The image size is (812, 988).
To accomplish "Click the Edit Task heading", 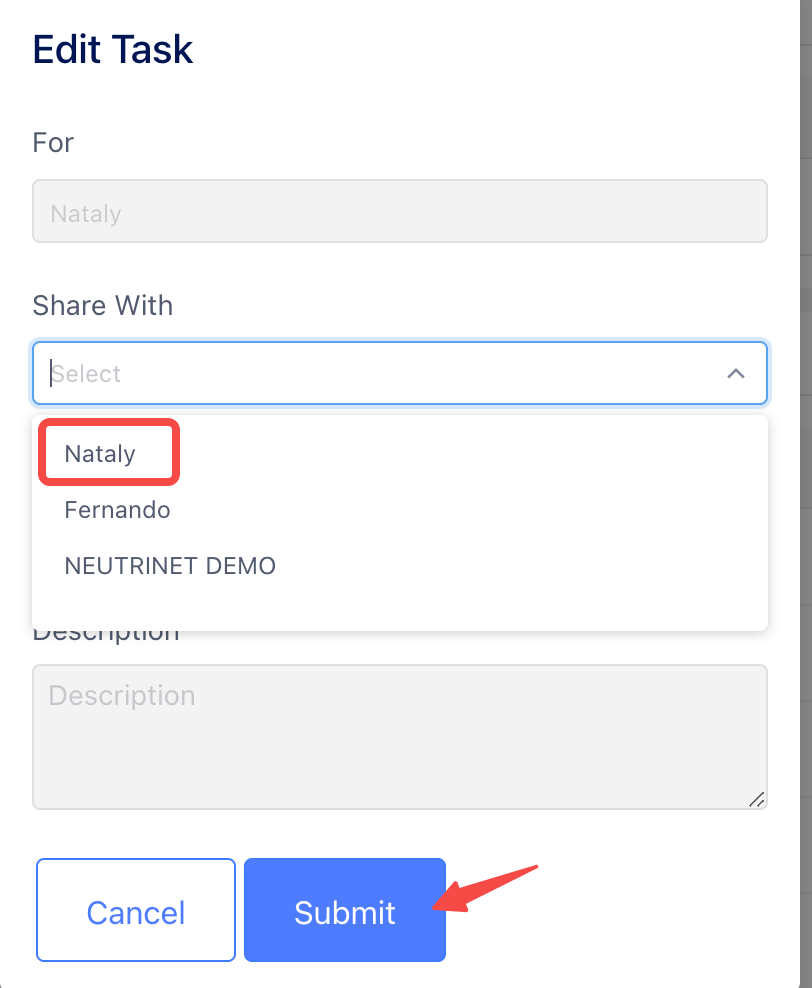I will tap(112, 49).
